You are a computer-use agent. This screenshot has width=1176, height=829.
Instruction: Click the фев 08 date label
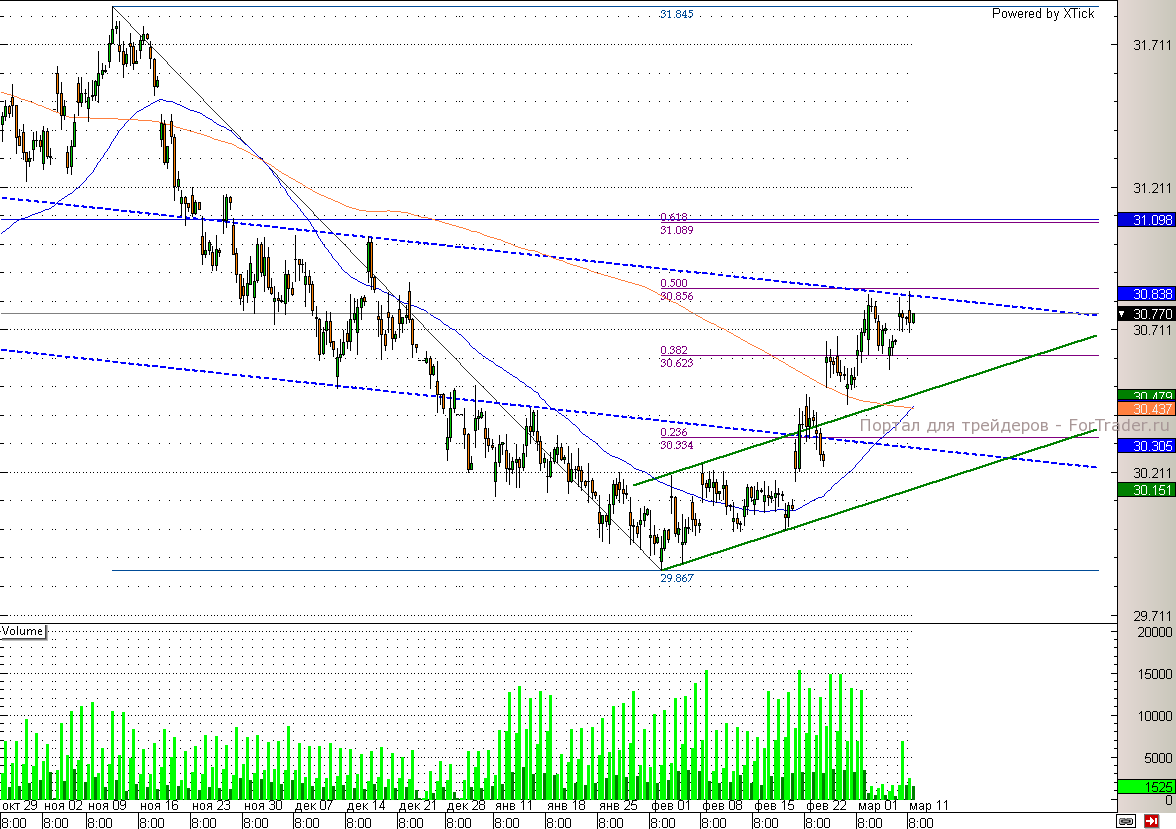(722, 806)
